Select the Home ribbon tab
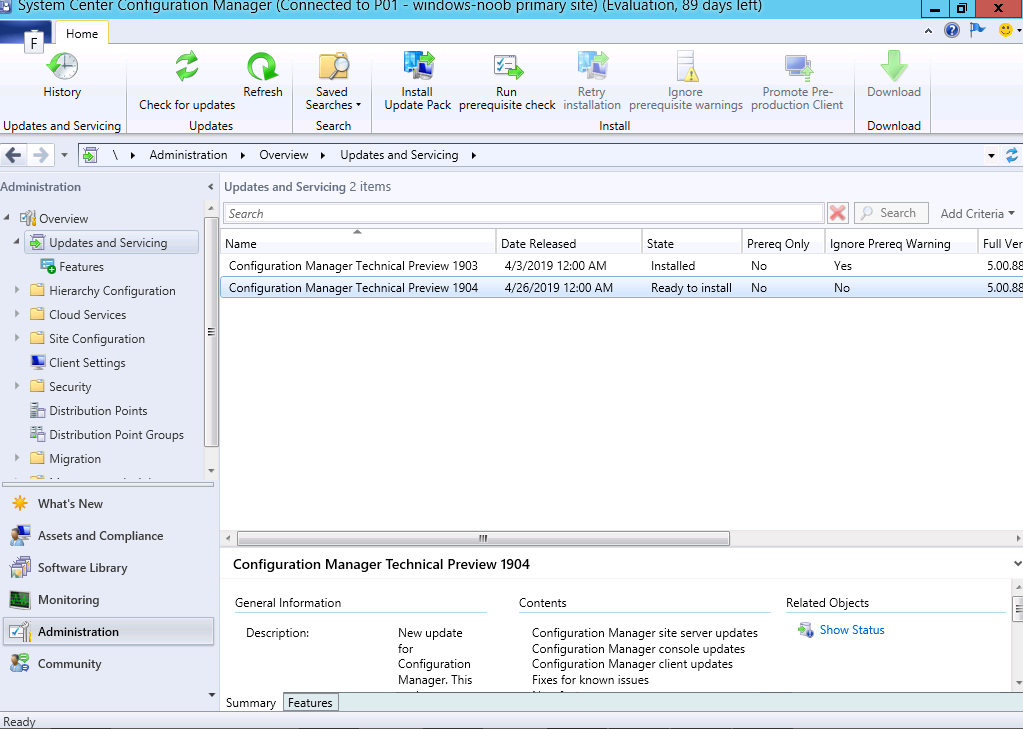The image size is (1023, 729). pyautogui.click(x=82, y=33)
